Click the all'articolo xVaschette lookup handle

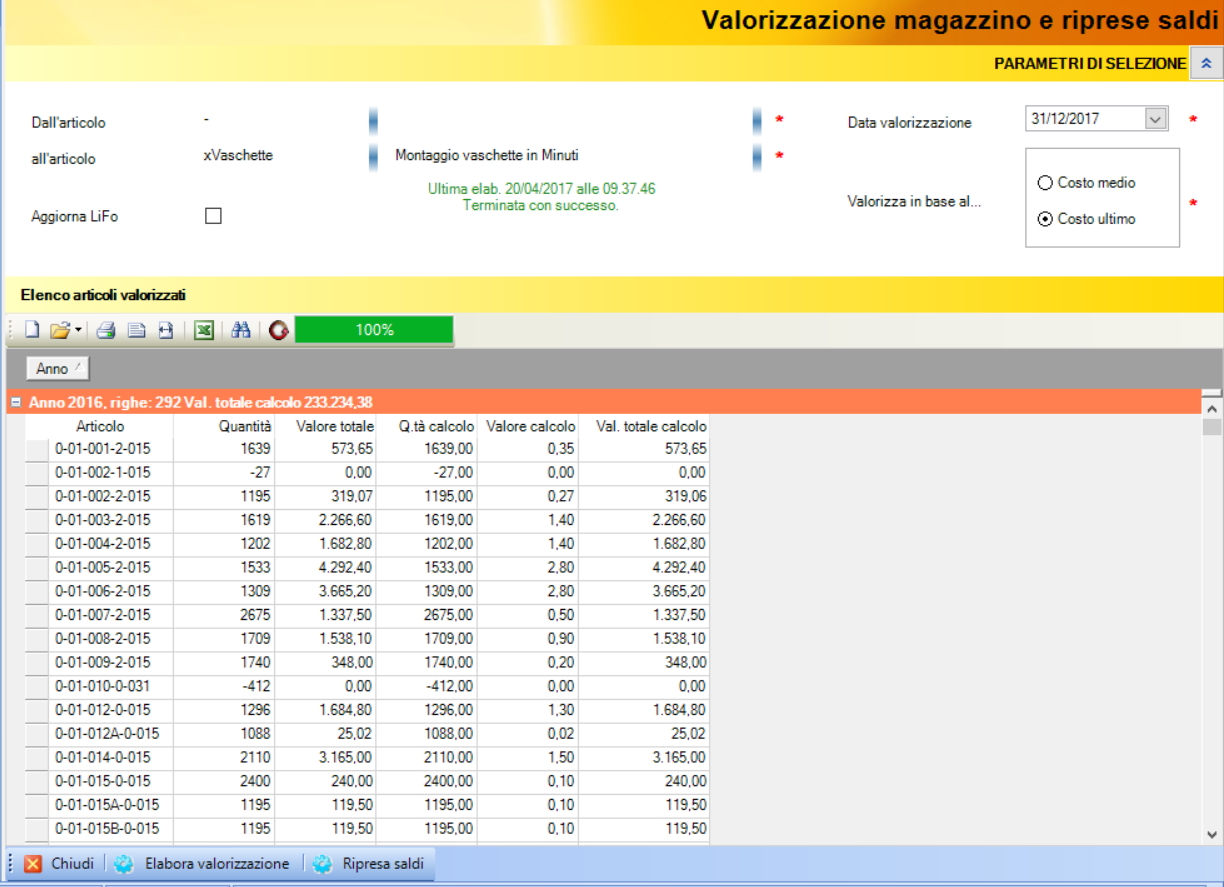click(373, 157)
